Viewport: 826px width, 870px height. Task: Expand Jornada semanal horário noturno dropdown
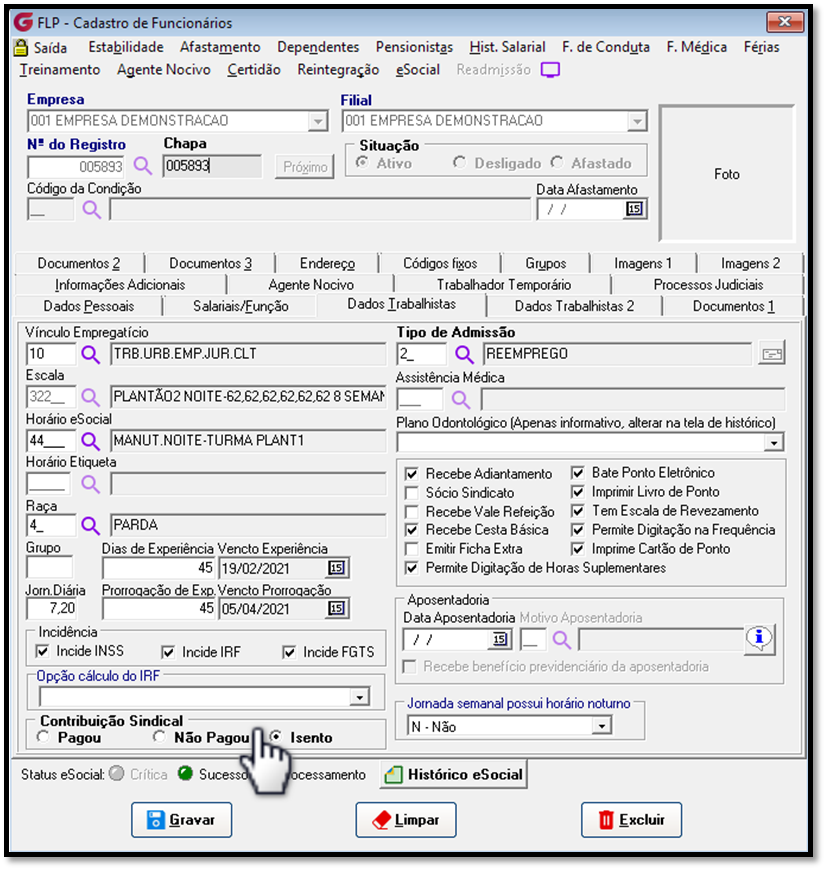[x=601, y=725]
